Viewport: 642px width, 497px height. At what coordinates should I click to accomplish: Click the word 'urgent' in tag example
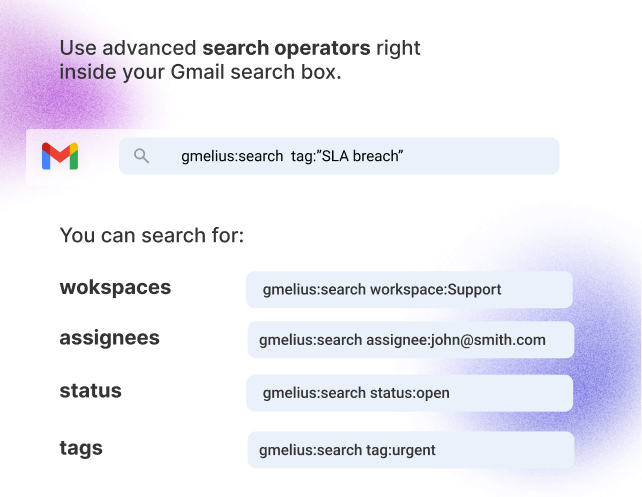coord(414,450)
